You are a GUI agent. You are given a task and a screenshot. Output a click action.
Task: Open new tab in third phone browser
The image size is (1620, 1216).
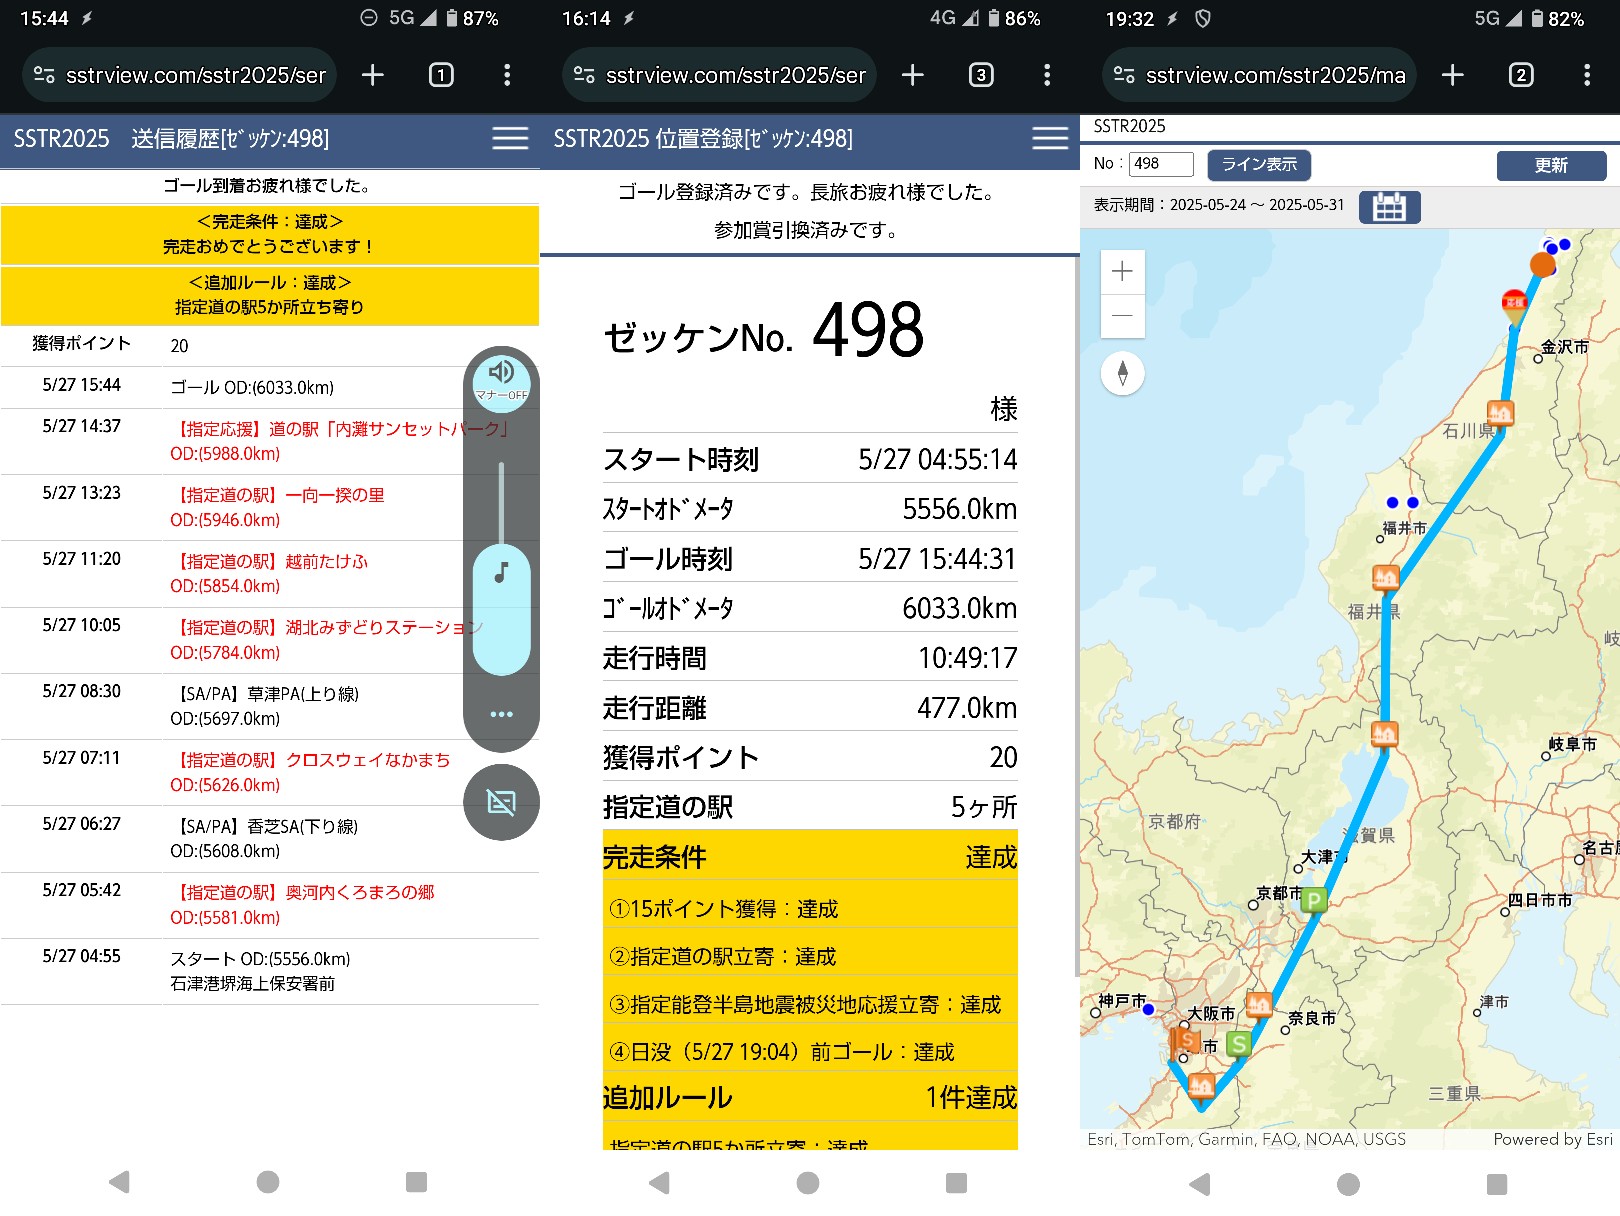click(x=1452, y=75)
